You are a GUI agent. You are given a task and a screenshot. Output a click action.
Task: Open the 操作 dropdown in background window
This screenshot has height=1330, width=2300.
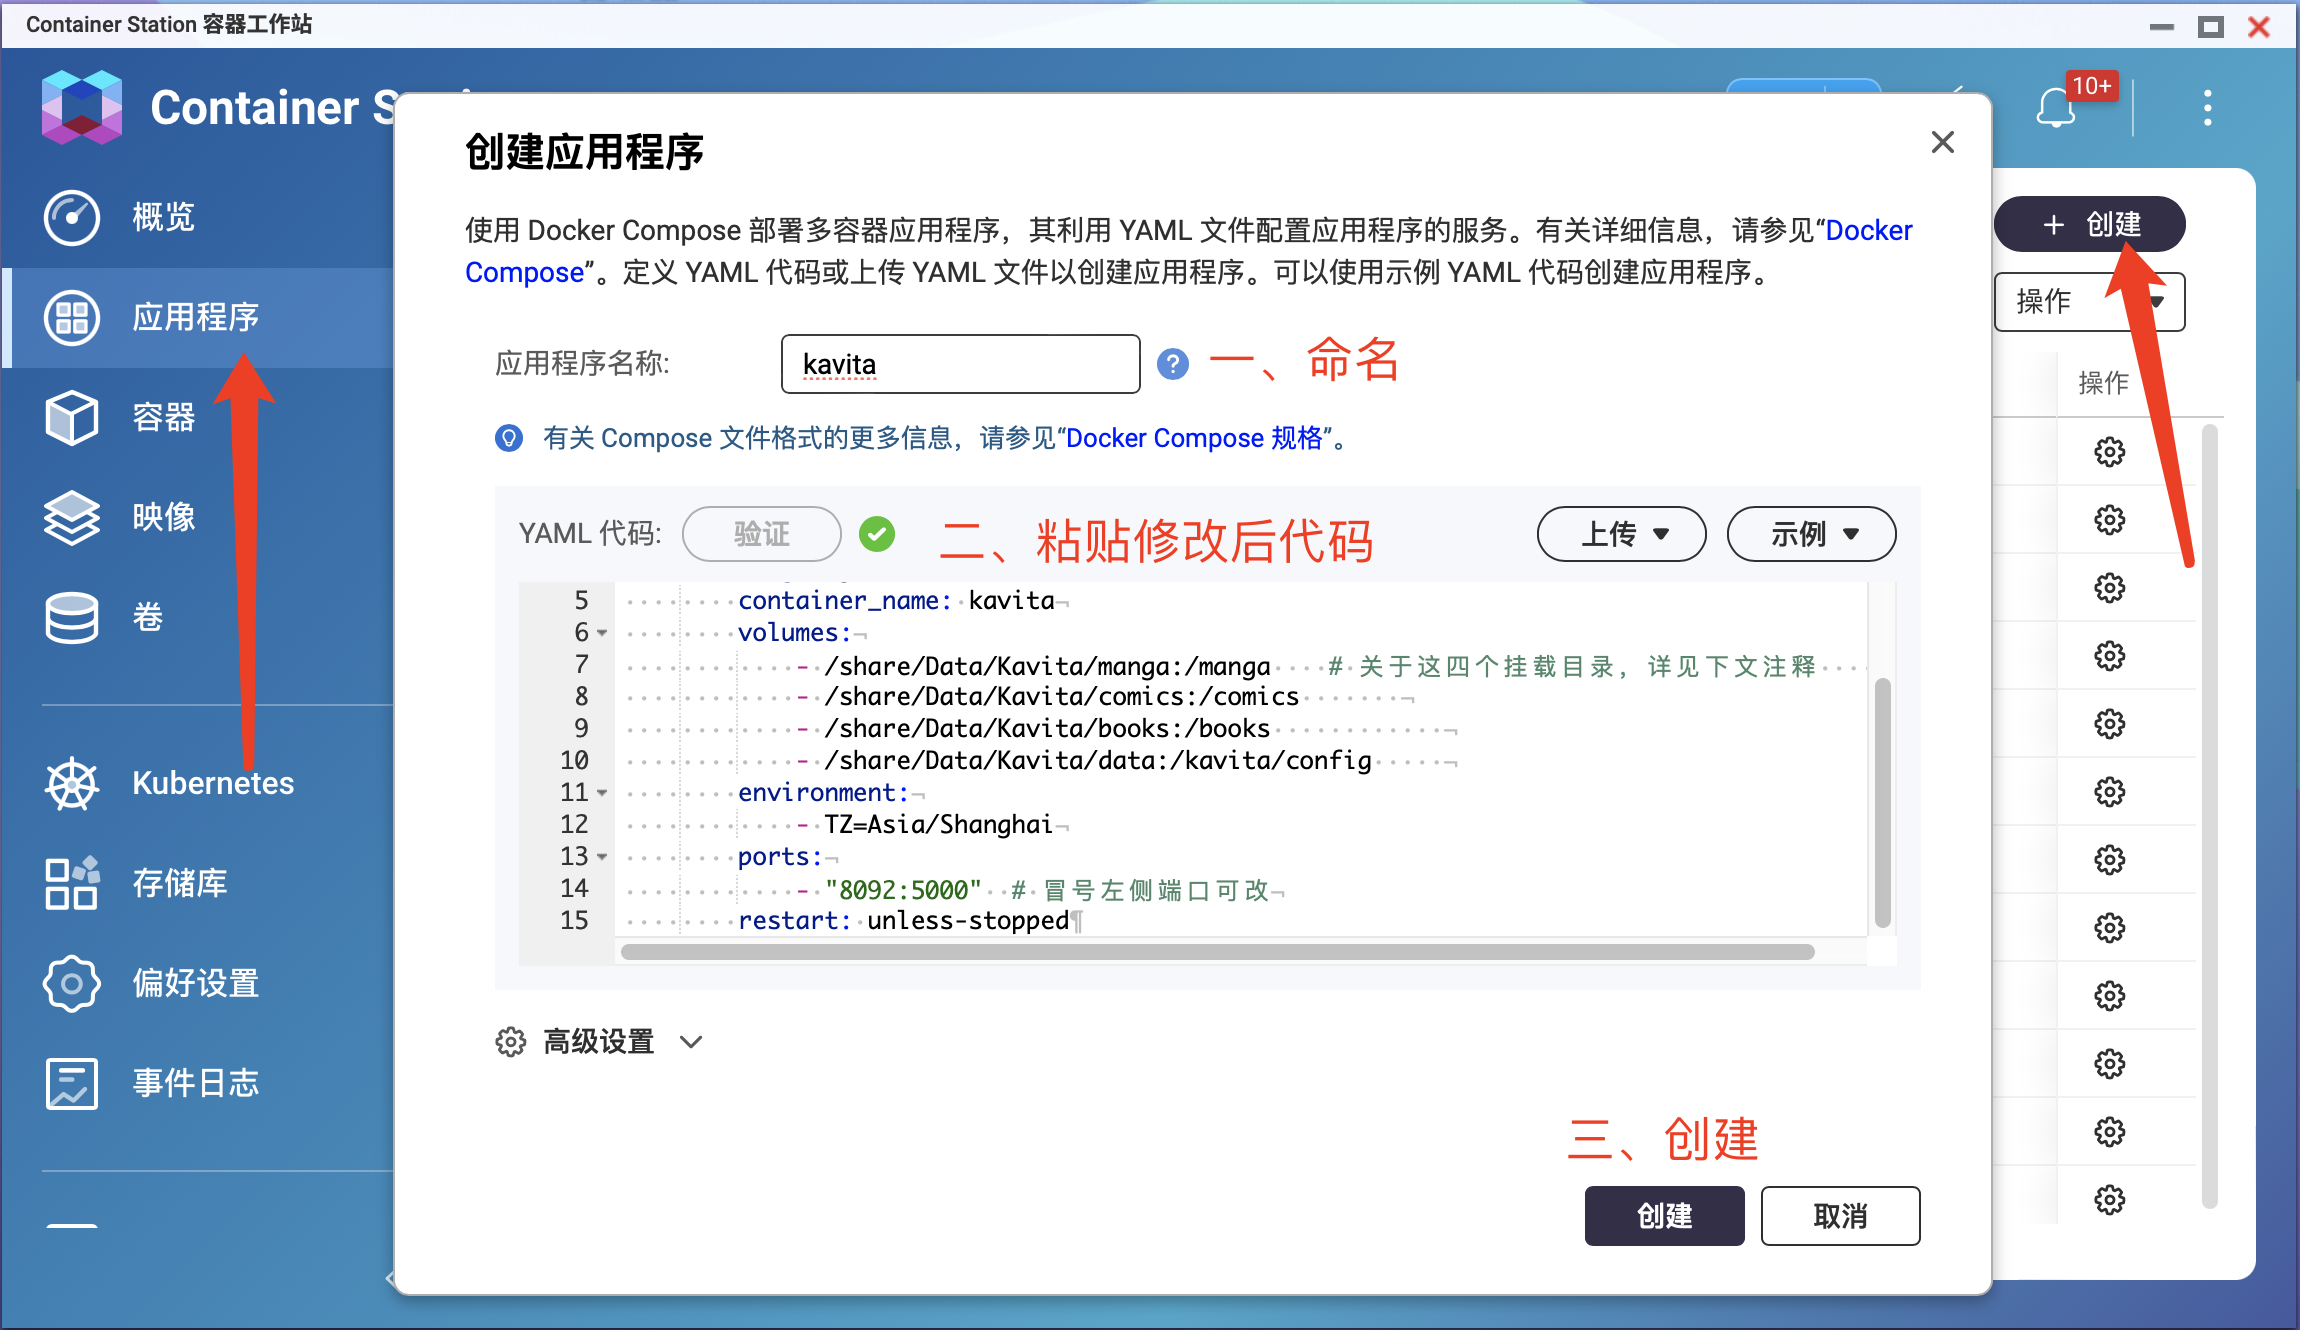[2089, 302]
